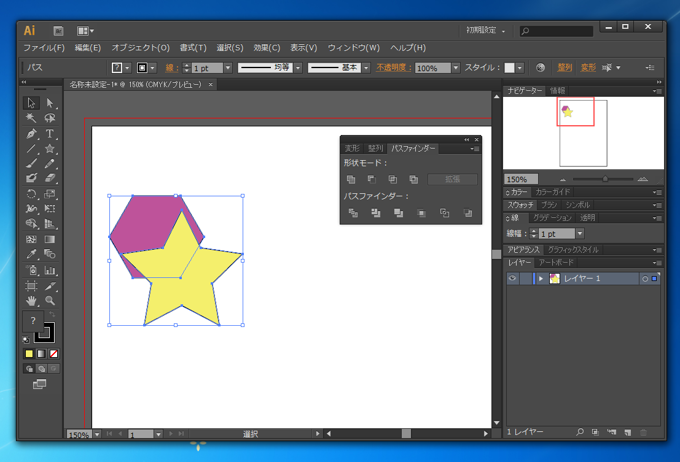The width and height of the screenshot is (680, 462).
Task: Toggle visibility eye of レイヤー 1
Action: coord(512,279)
